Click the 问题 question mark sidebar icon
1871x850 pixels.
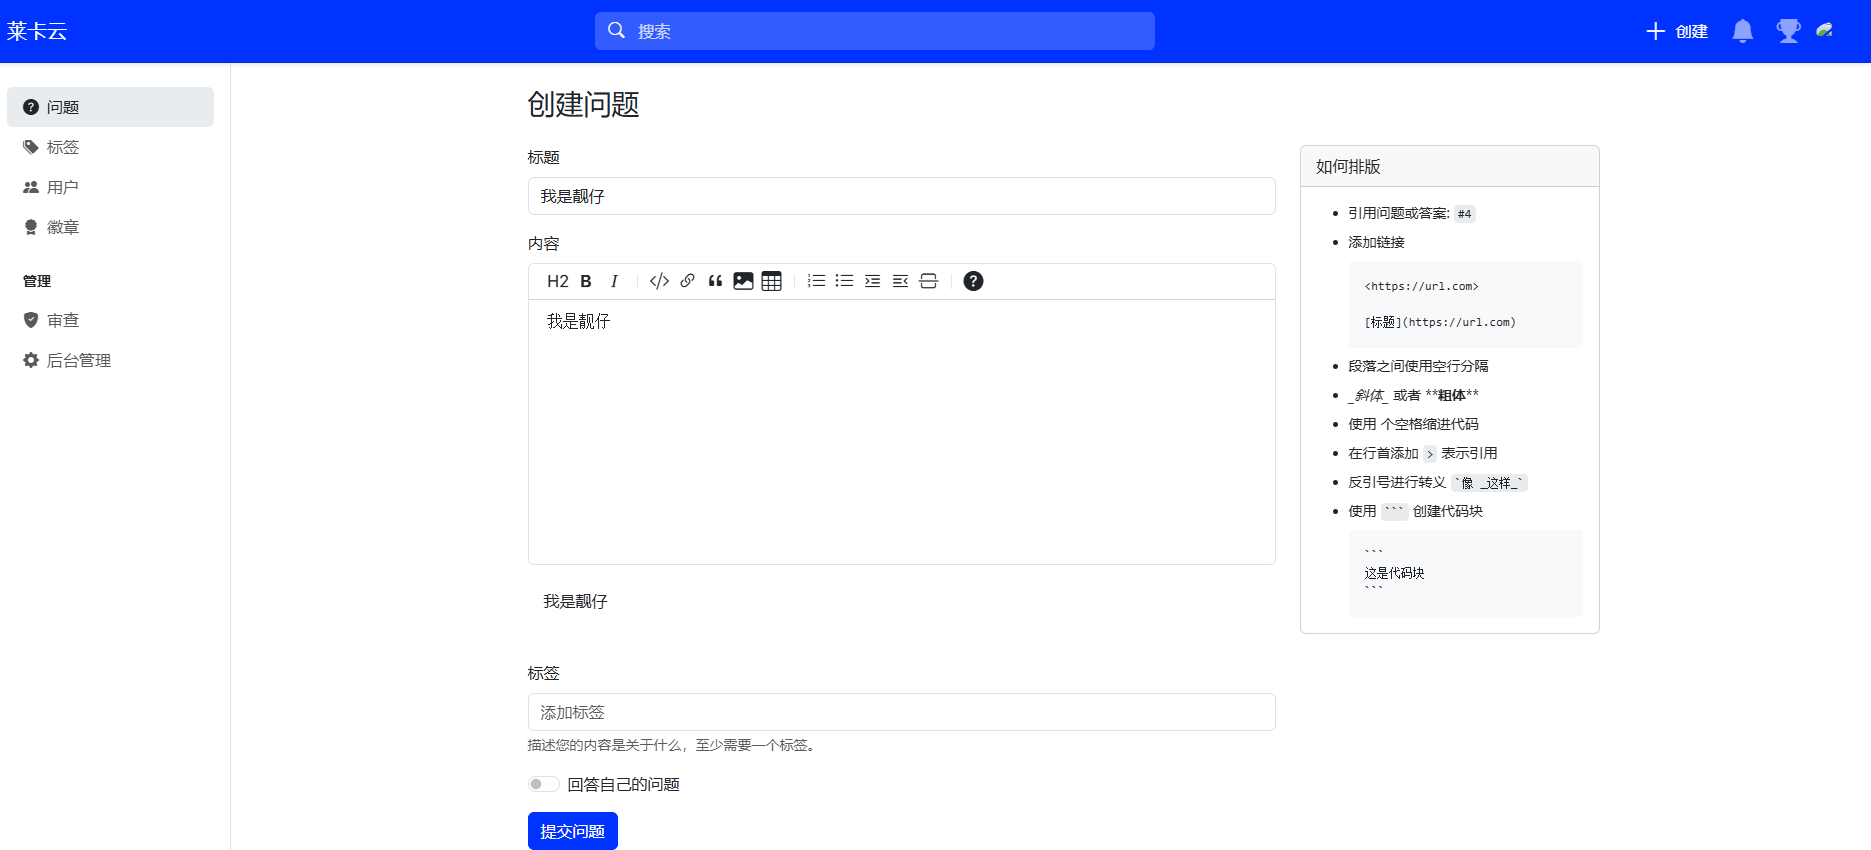coord(31,107)
